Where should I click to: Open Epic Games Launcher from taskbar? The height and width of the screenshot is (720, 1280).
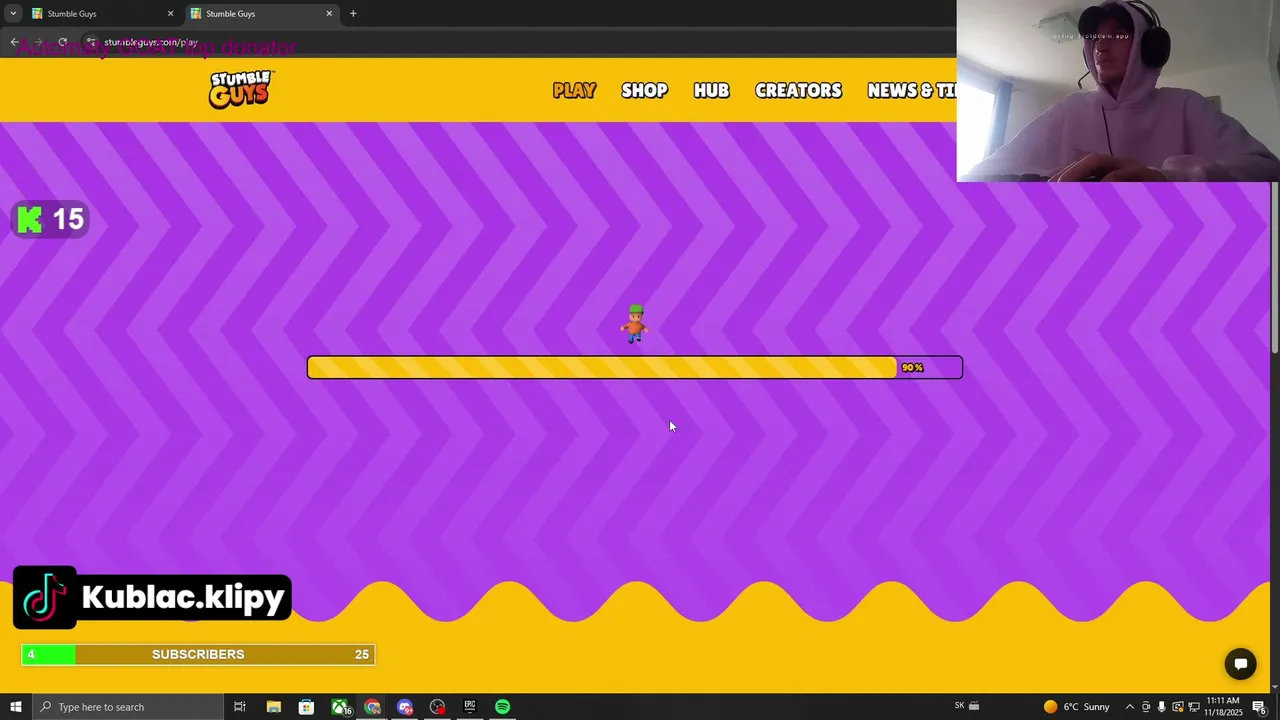tap(469, 707)
